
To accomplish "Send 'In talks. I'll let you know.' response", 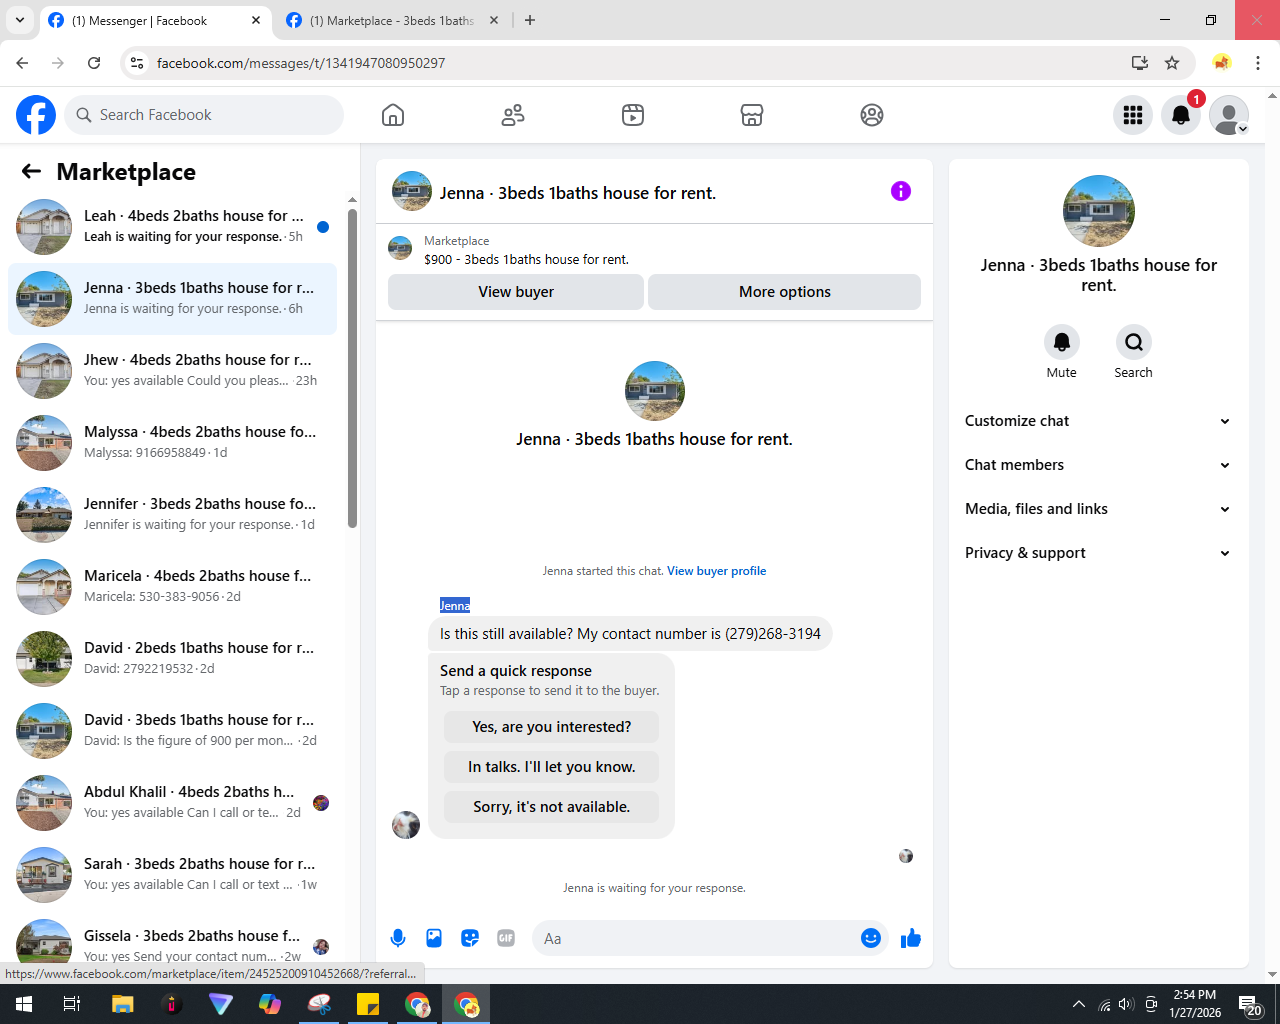I will (552, 767).
